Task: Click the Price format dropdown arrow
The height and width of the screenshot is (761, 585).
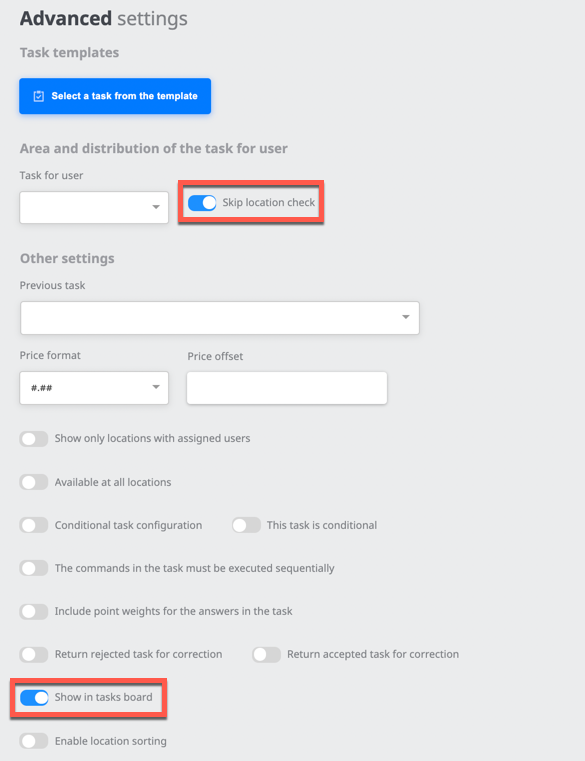Action: pos(156,387)
